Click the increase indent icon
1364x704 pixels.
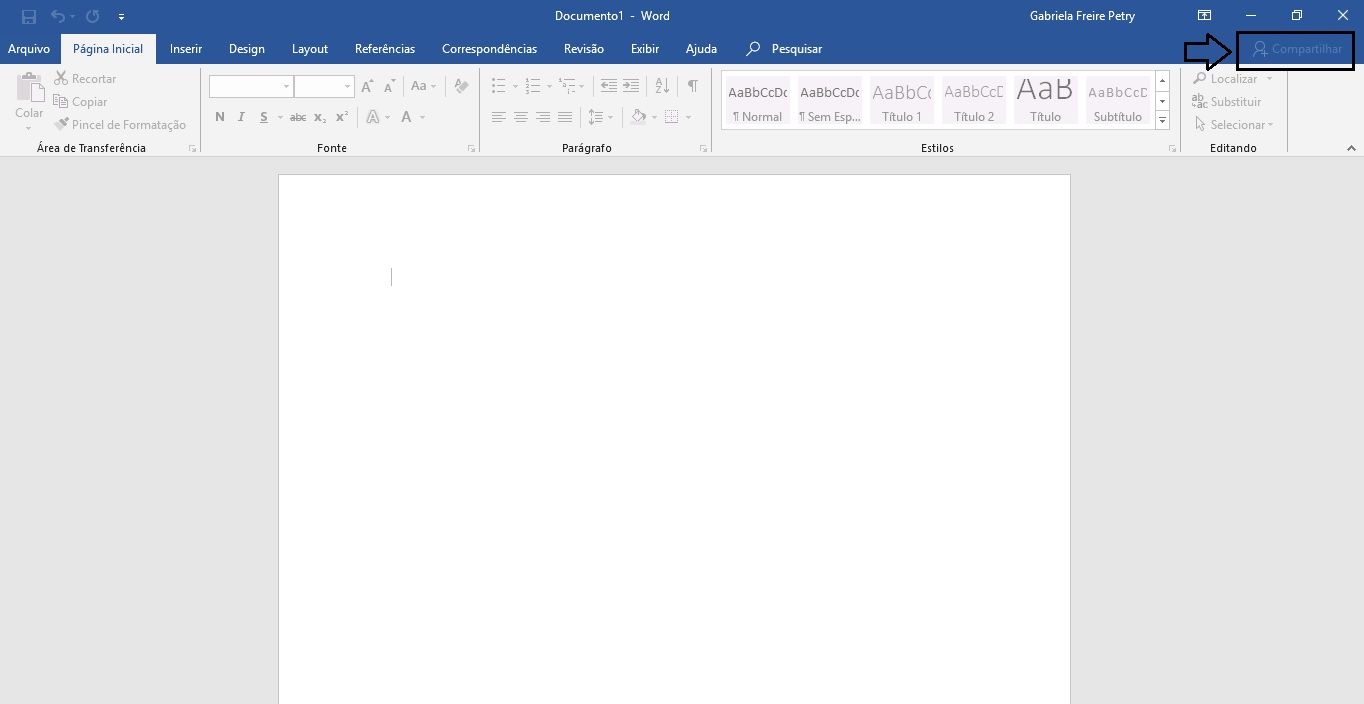click(x=631, y=86)
